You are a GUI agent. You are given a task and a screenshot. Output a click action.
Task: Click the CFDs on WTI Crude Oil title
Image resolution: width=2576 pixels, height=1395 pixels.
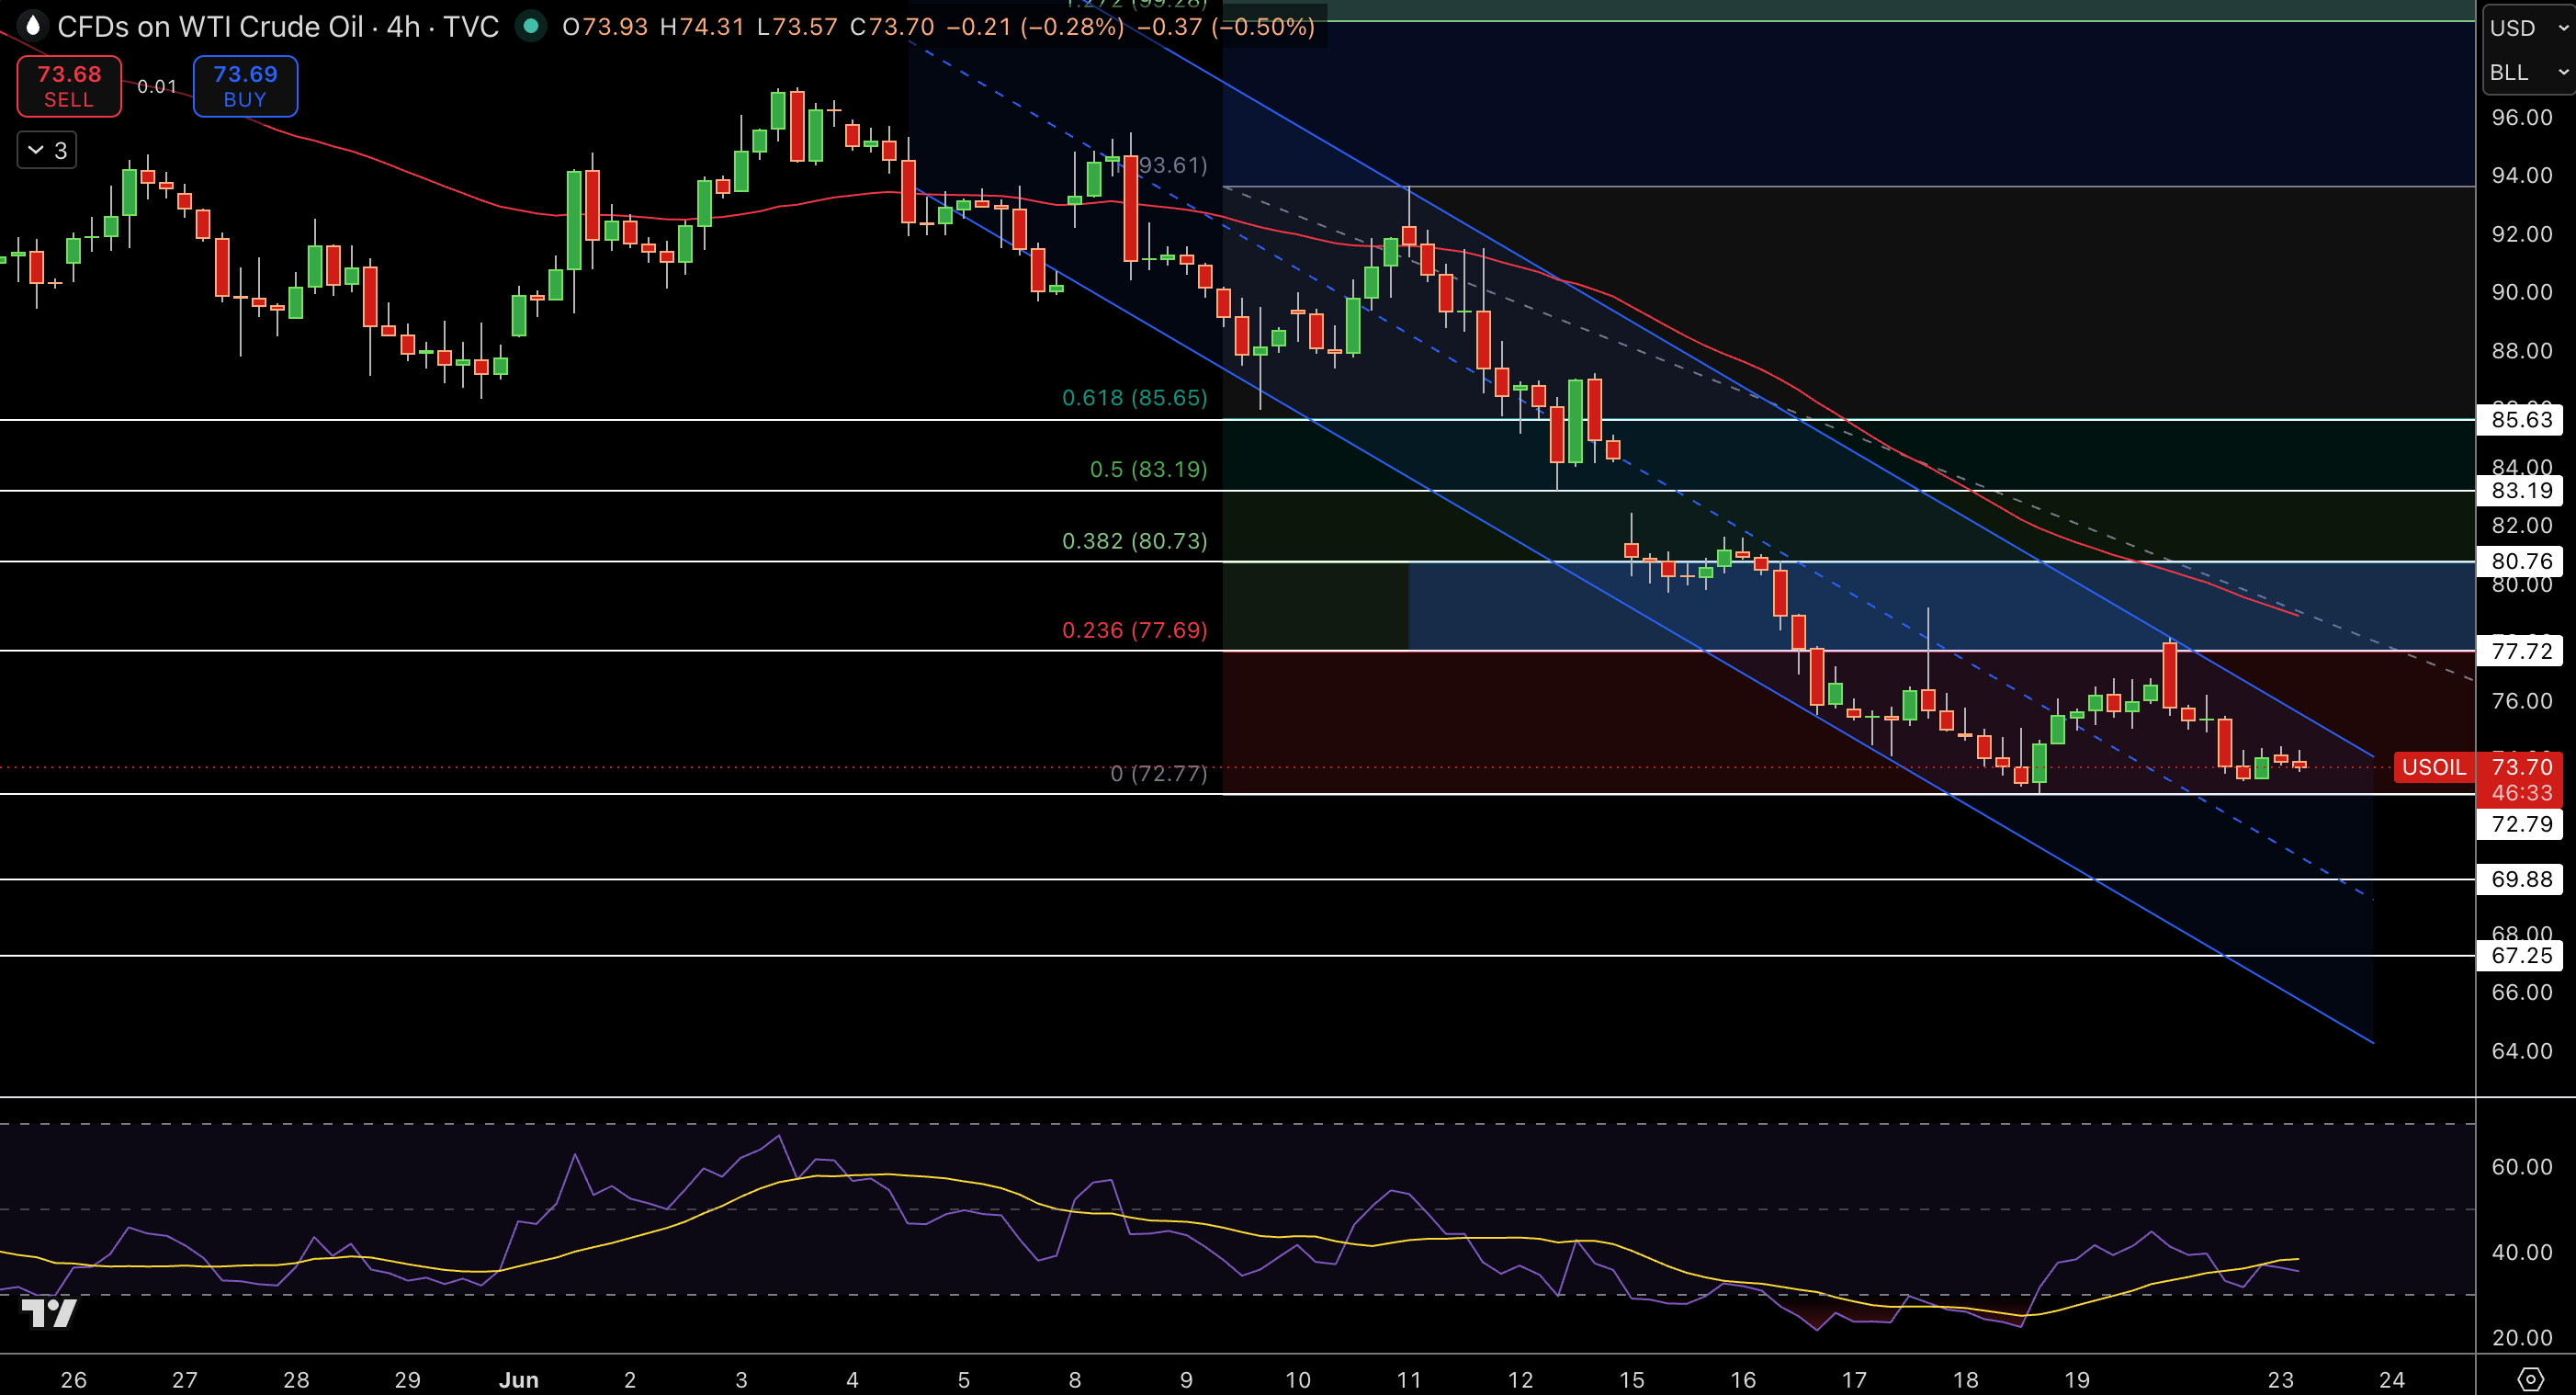pos(210,27)
